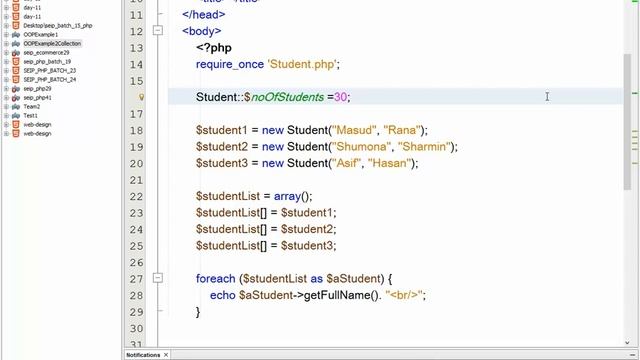The image size is (640, 360).
Task: Select the Test1 project name
Action: click(x=30, y=116)
